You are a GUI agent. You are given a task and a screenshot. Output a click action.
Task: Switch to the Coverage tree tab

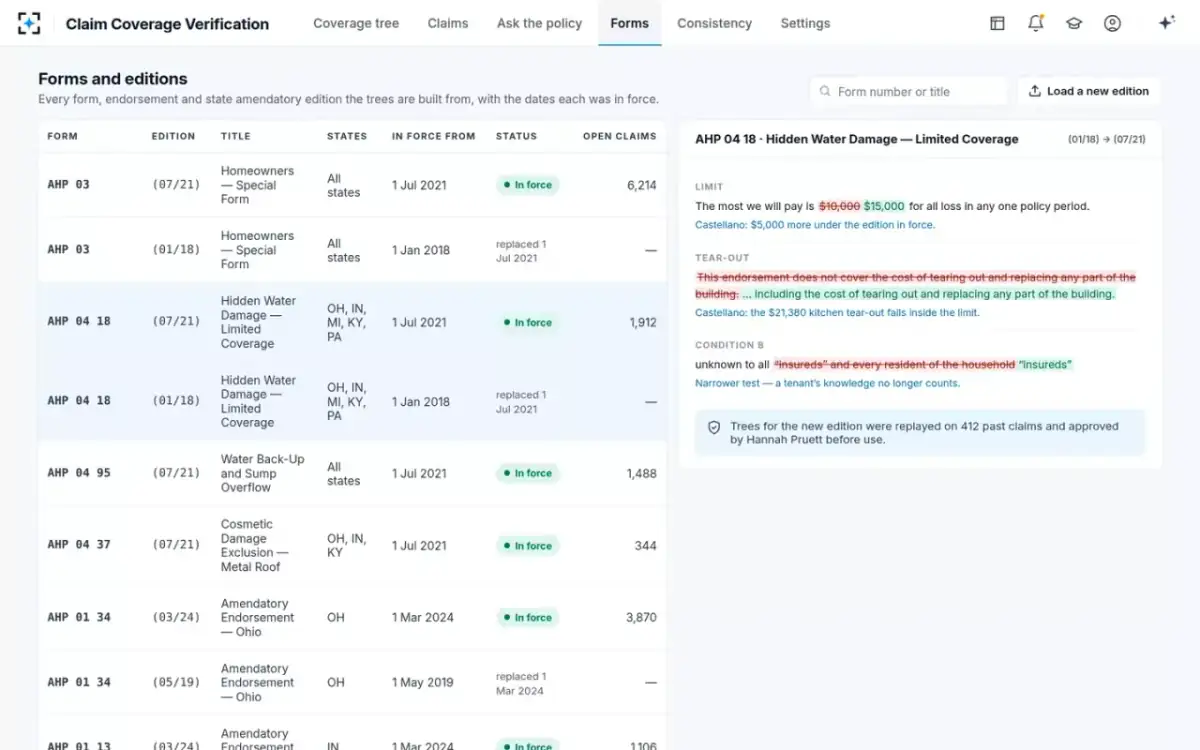356,23
